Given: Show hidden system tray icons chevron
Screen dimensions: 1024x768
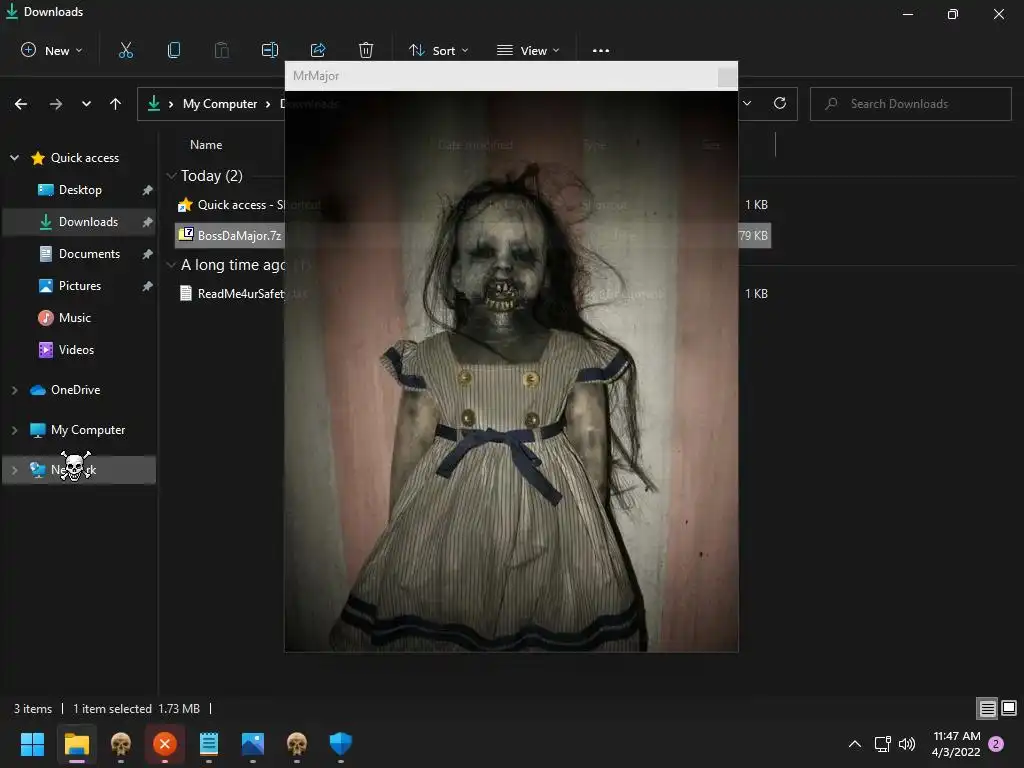Looking at the screenshot, I should [854, 744].
